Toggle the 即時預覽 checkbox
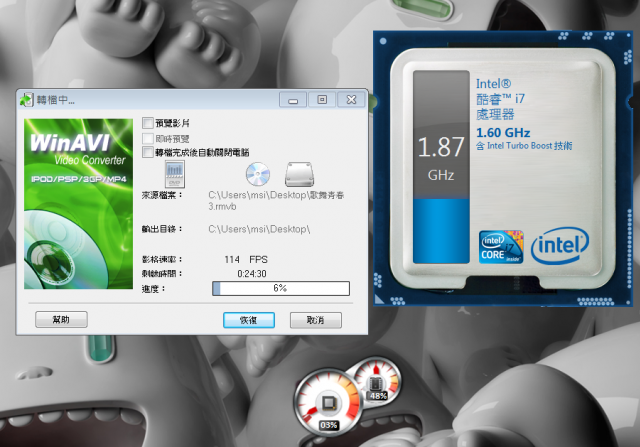The height and width of the screenshot is (447, 640). click(148, 138)
